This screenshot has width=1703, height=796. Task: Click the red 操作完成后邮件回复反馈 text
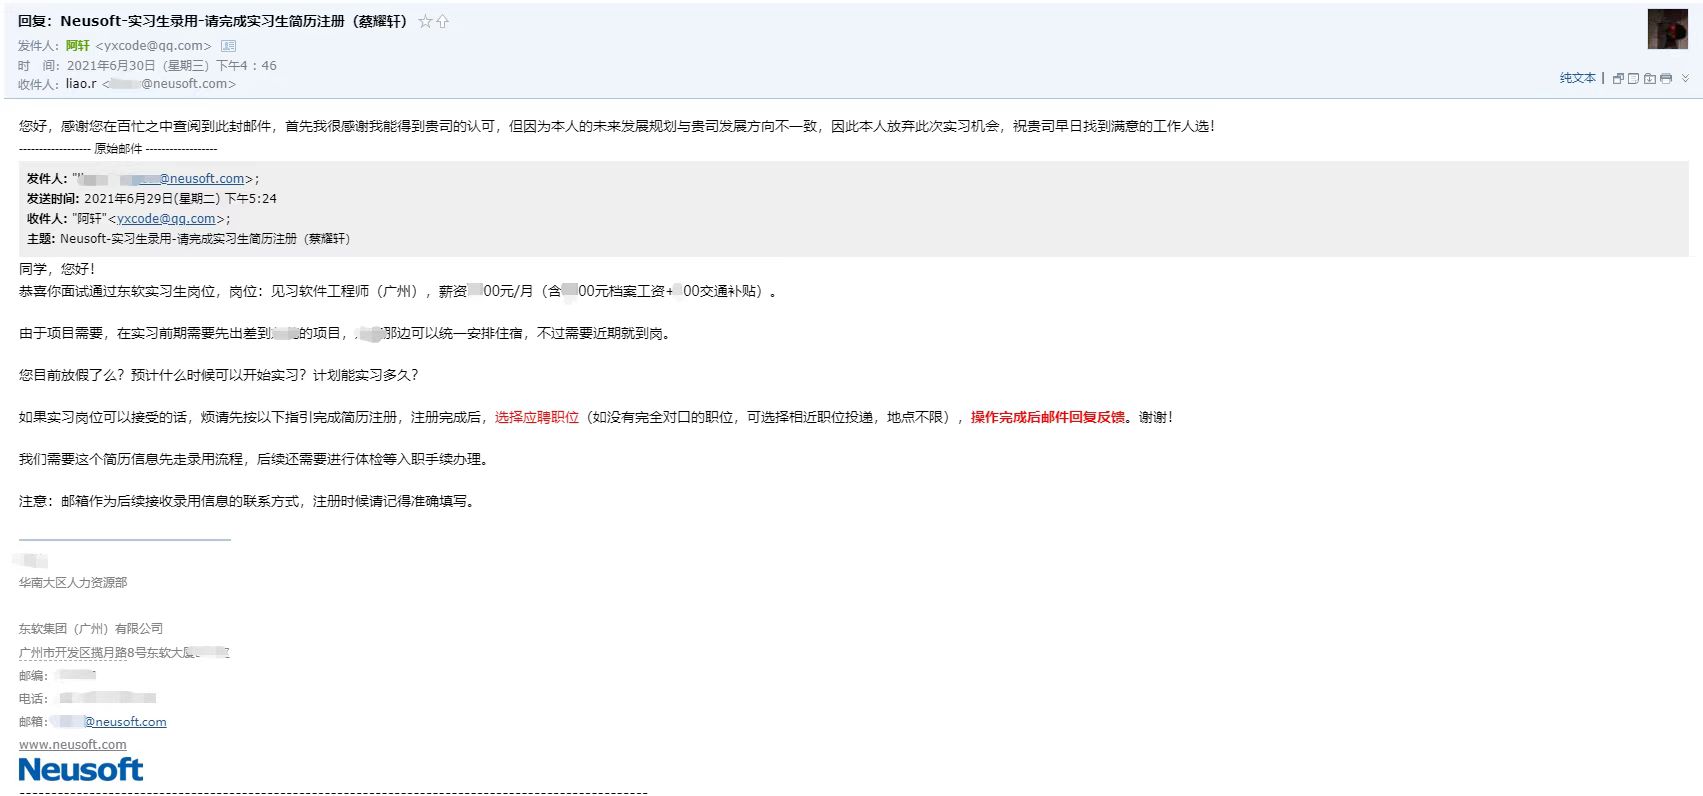tap(1047, 417)
